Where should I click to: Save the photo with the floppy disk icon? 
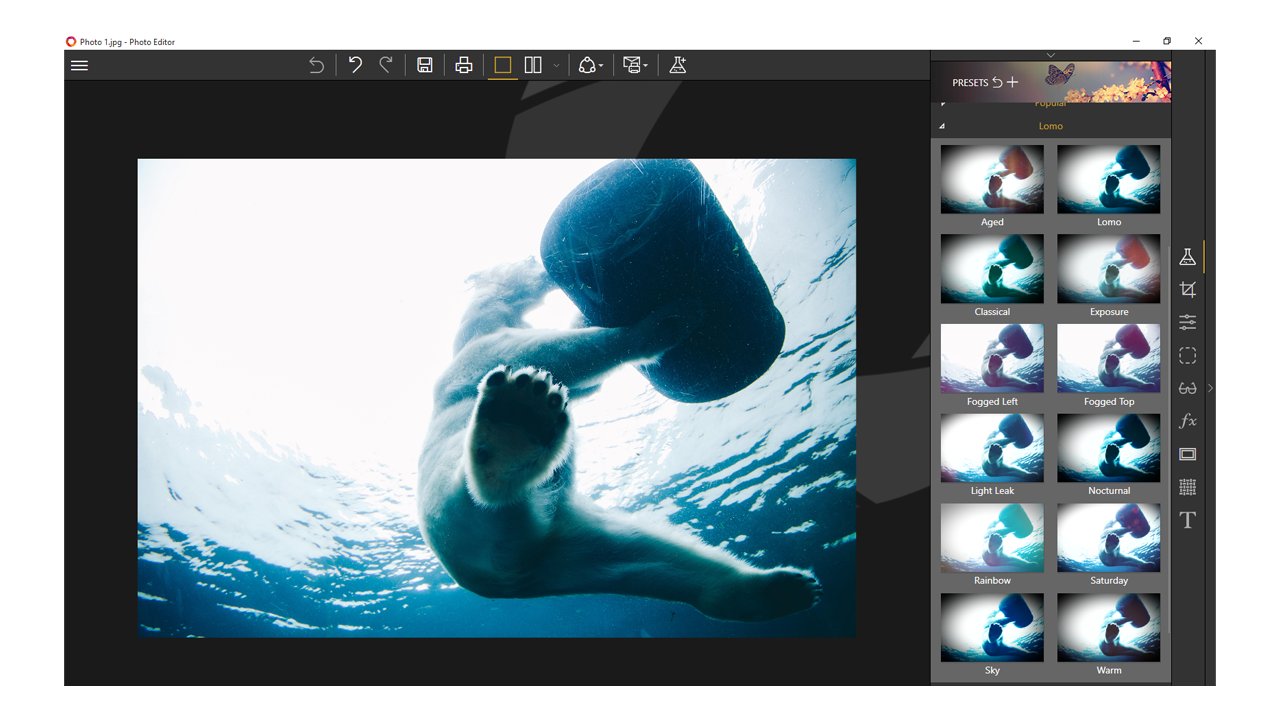tap(425, 65)
